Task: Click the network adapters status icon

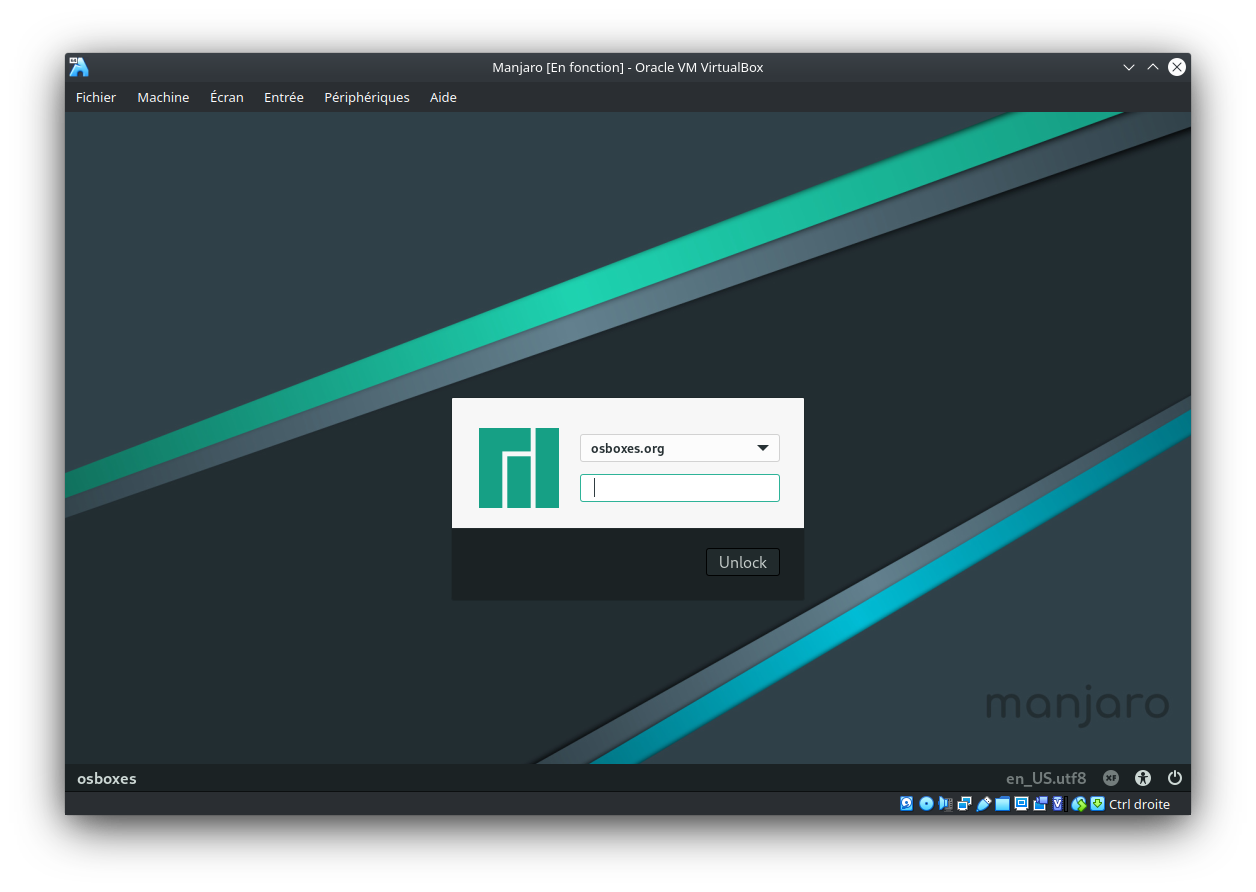Action: pyautogui.click(x=964, y=804)
